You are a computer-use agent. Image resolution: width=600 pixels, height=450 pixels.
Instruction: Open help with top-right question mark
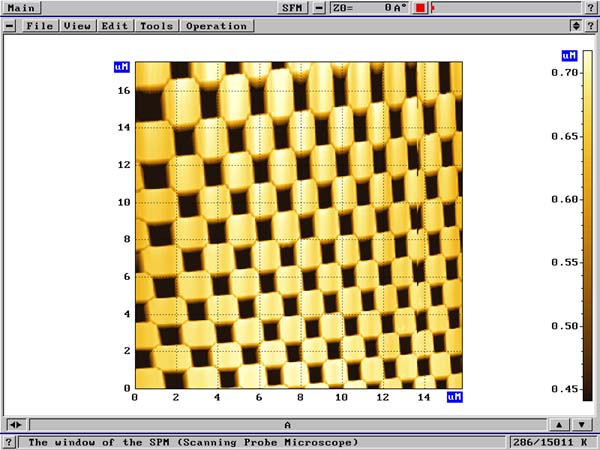click(592, 7)
